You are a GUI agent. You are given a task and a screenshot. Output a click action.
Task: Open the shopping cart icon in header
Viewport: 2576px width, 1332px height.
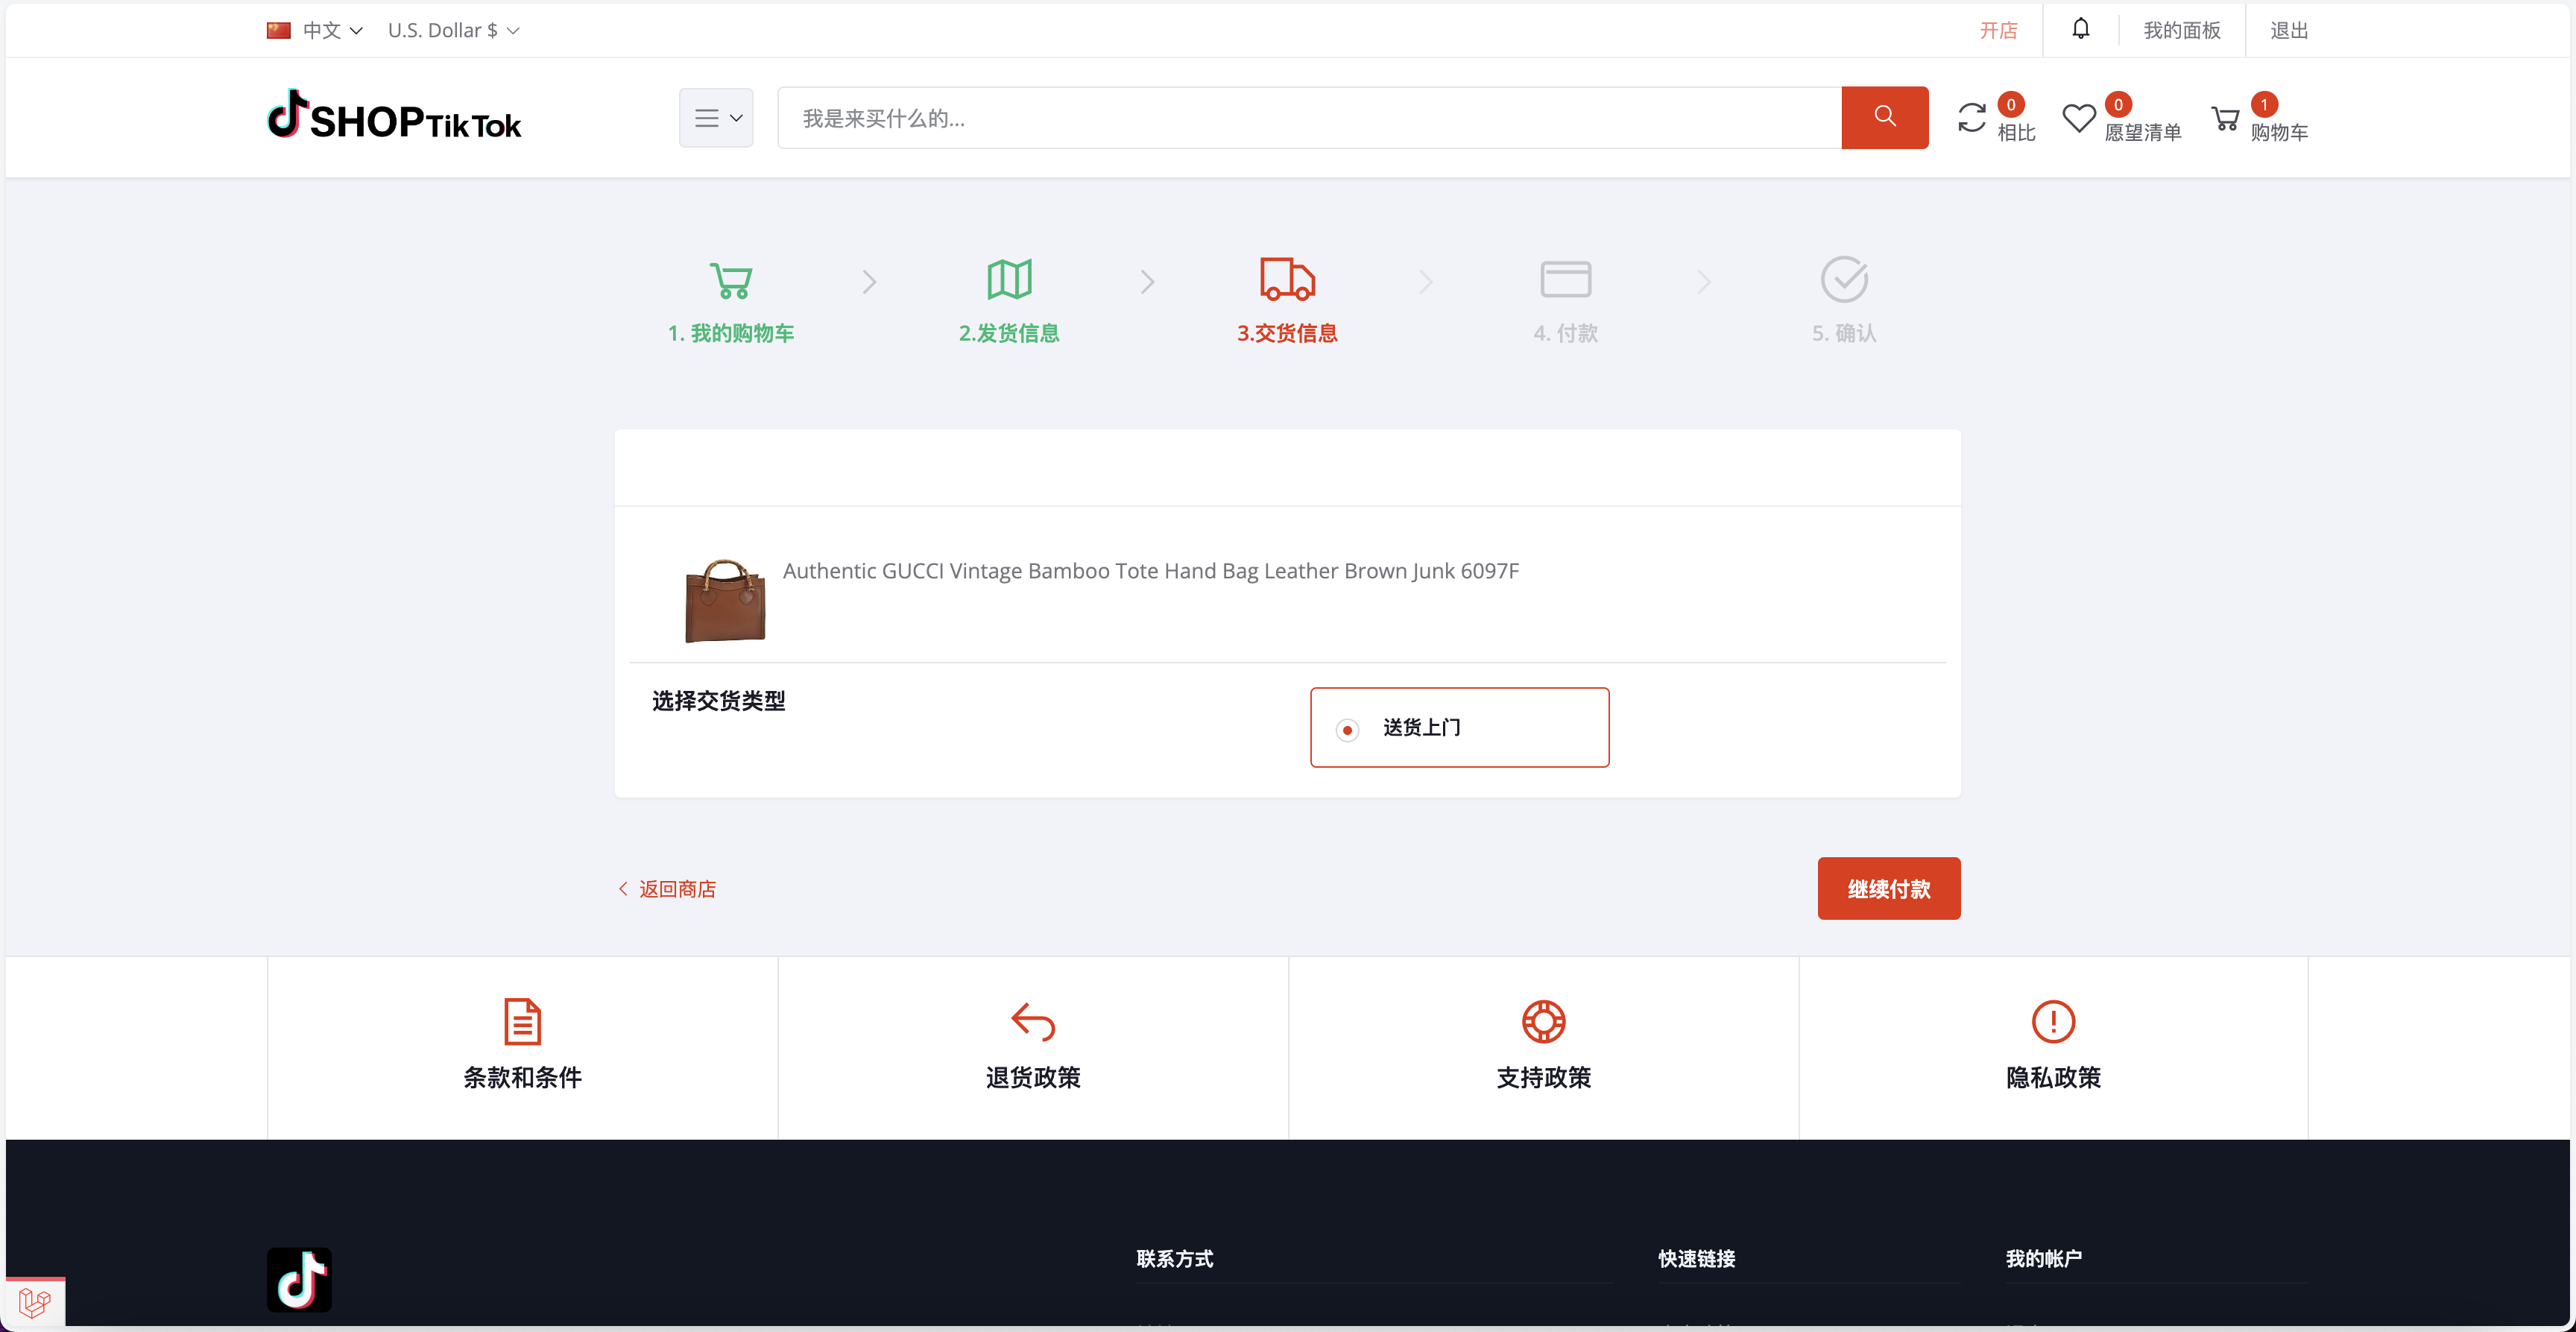point(2225,118)
